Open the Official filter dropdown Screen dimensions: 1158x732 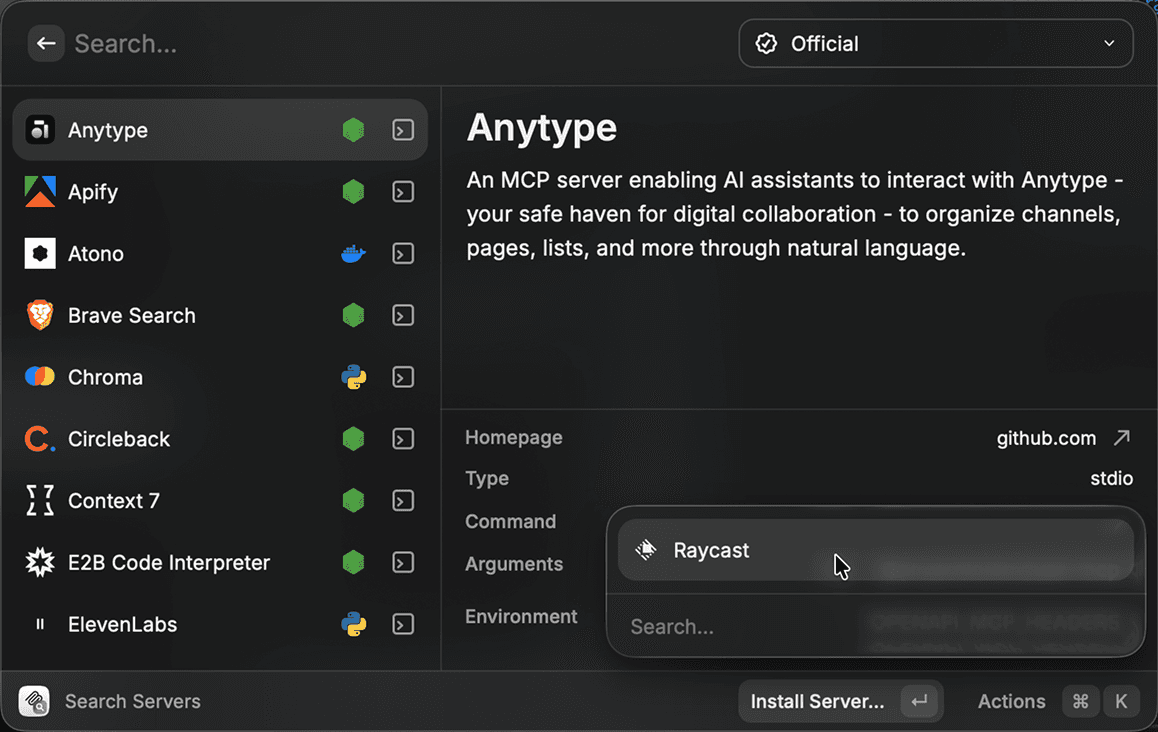click(x=936, y=44)
